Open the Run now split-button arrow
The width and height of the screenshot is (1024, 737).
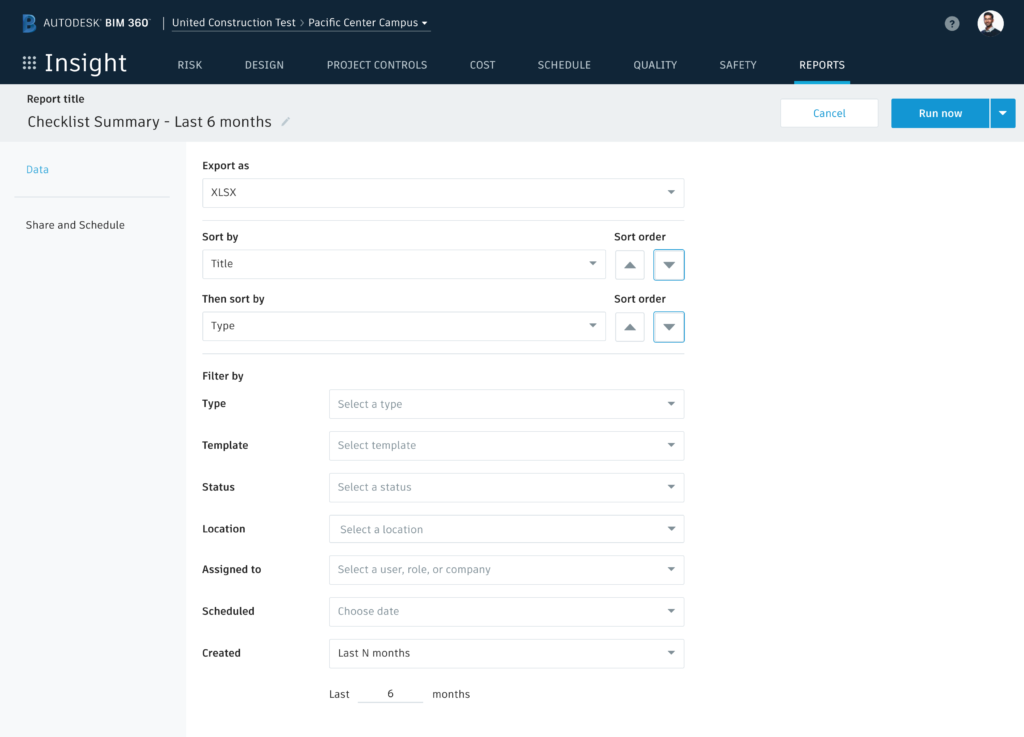coord(1002,113)
